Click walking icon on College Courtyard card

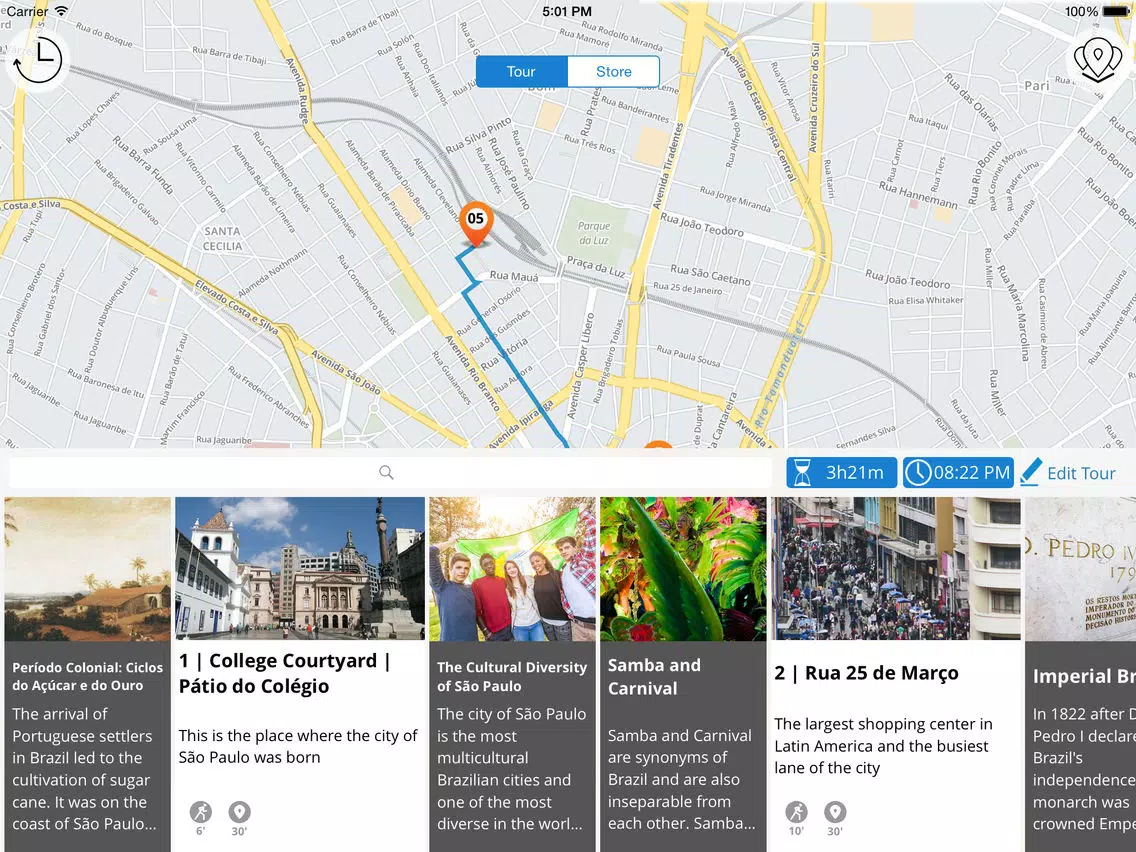(x=201, y=812)
